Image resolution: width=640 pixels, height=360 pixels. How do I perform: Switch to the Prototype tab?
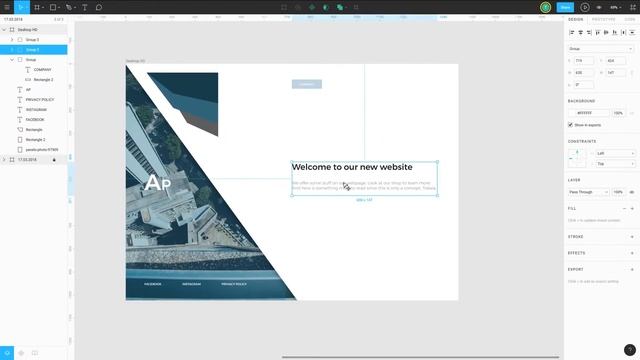point(603,19)
